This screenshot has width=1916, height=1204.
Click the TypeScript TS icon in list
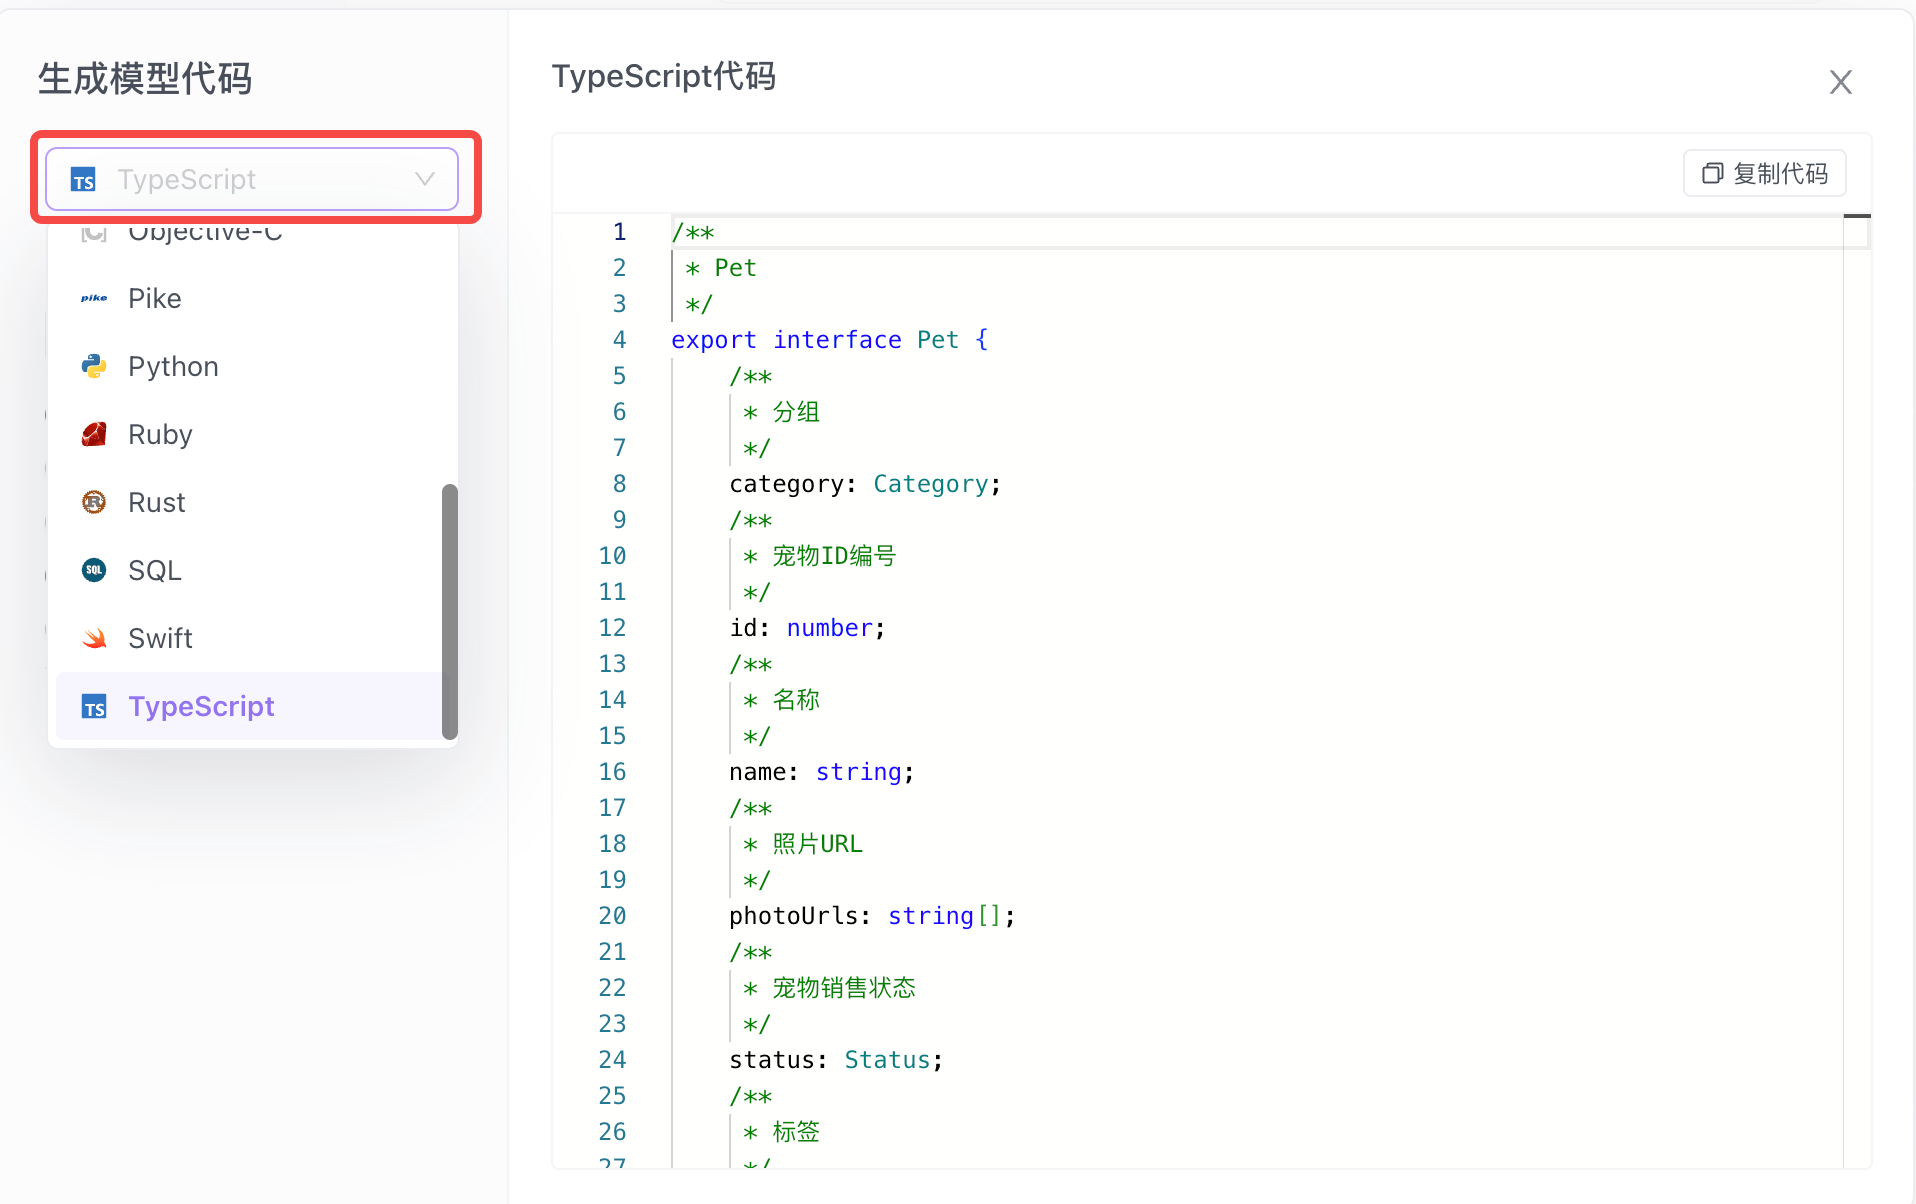point(94,707)
